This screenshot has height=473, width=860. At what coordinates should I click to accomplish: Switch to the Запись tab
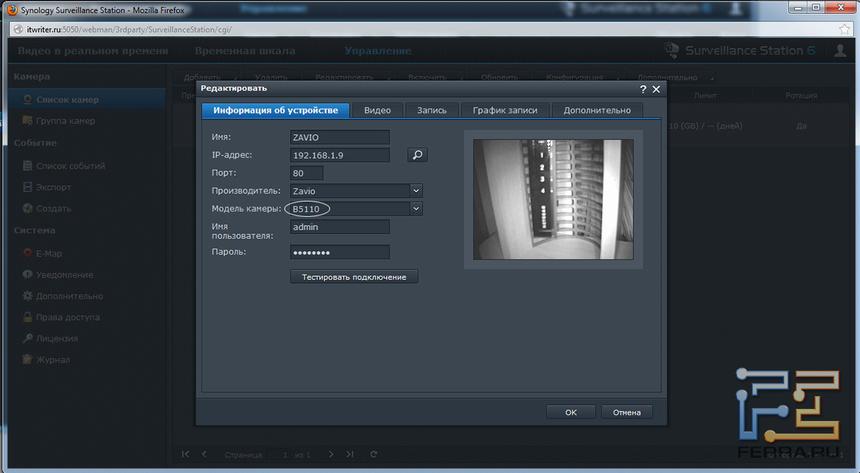431,110
